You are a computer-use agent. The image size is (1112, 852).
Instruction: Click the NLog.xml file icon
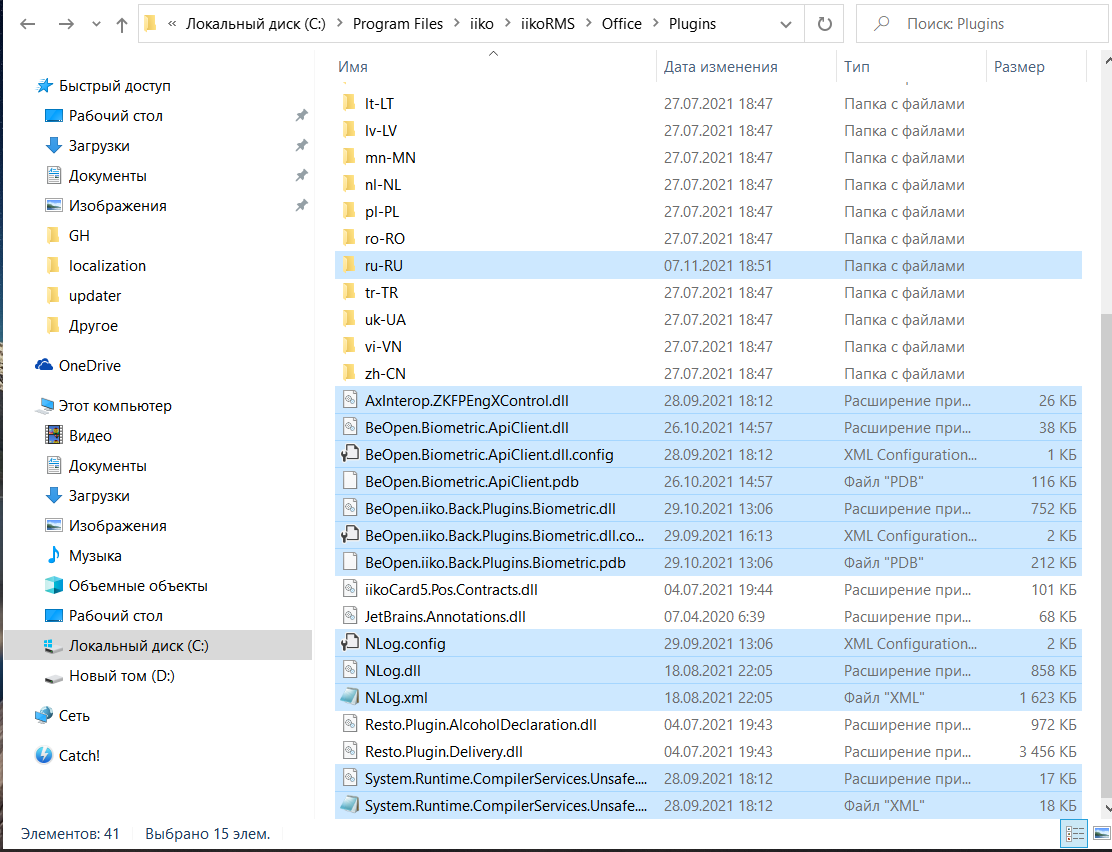click(350, 697)
